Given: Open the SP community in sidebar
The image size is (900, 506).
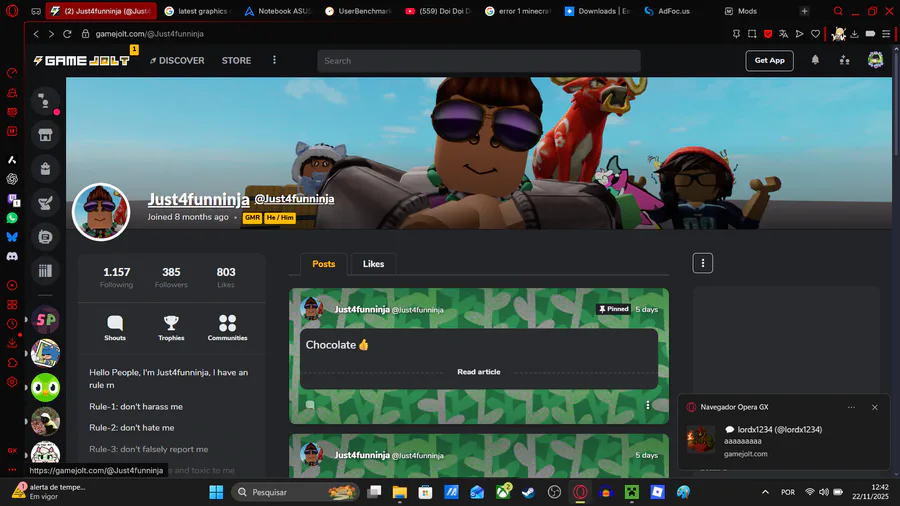Looking at the screenshot, I should (45, 320).
